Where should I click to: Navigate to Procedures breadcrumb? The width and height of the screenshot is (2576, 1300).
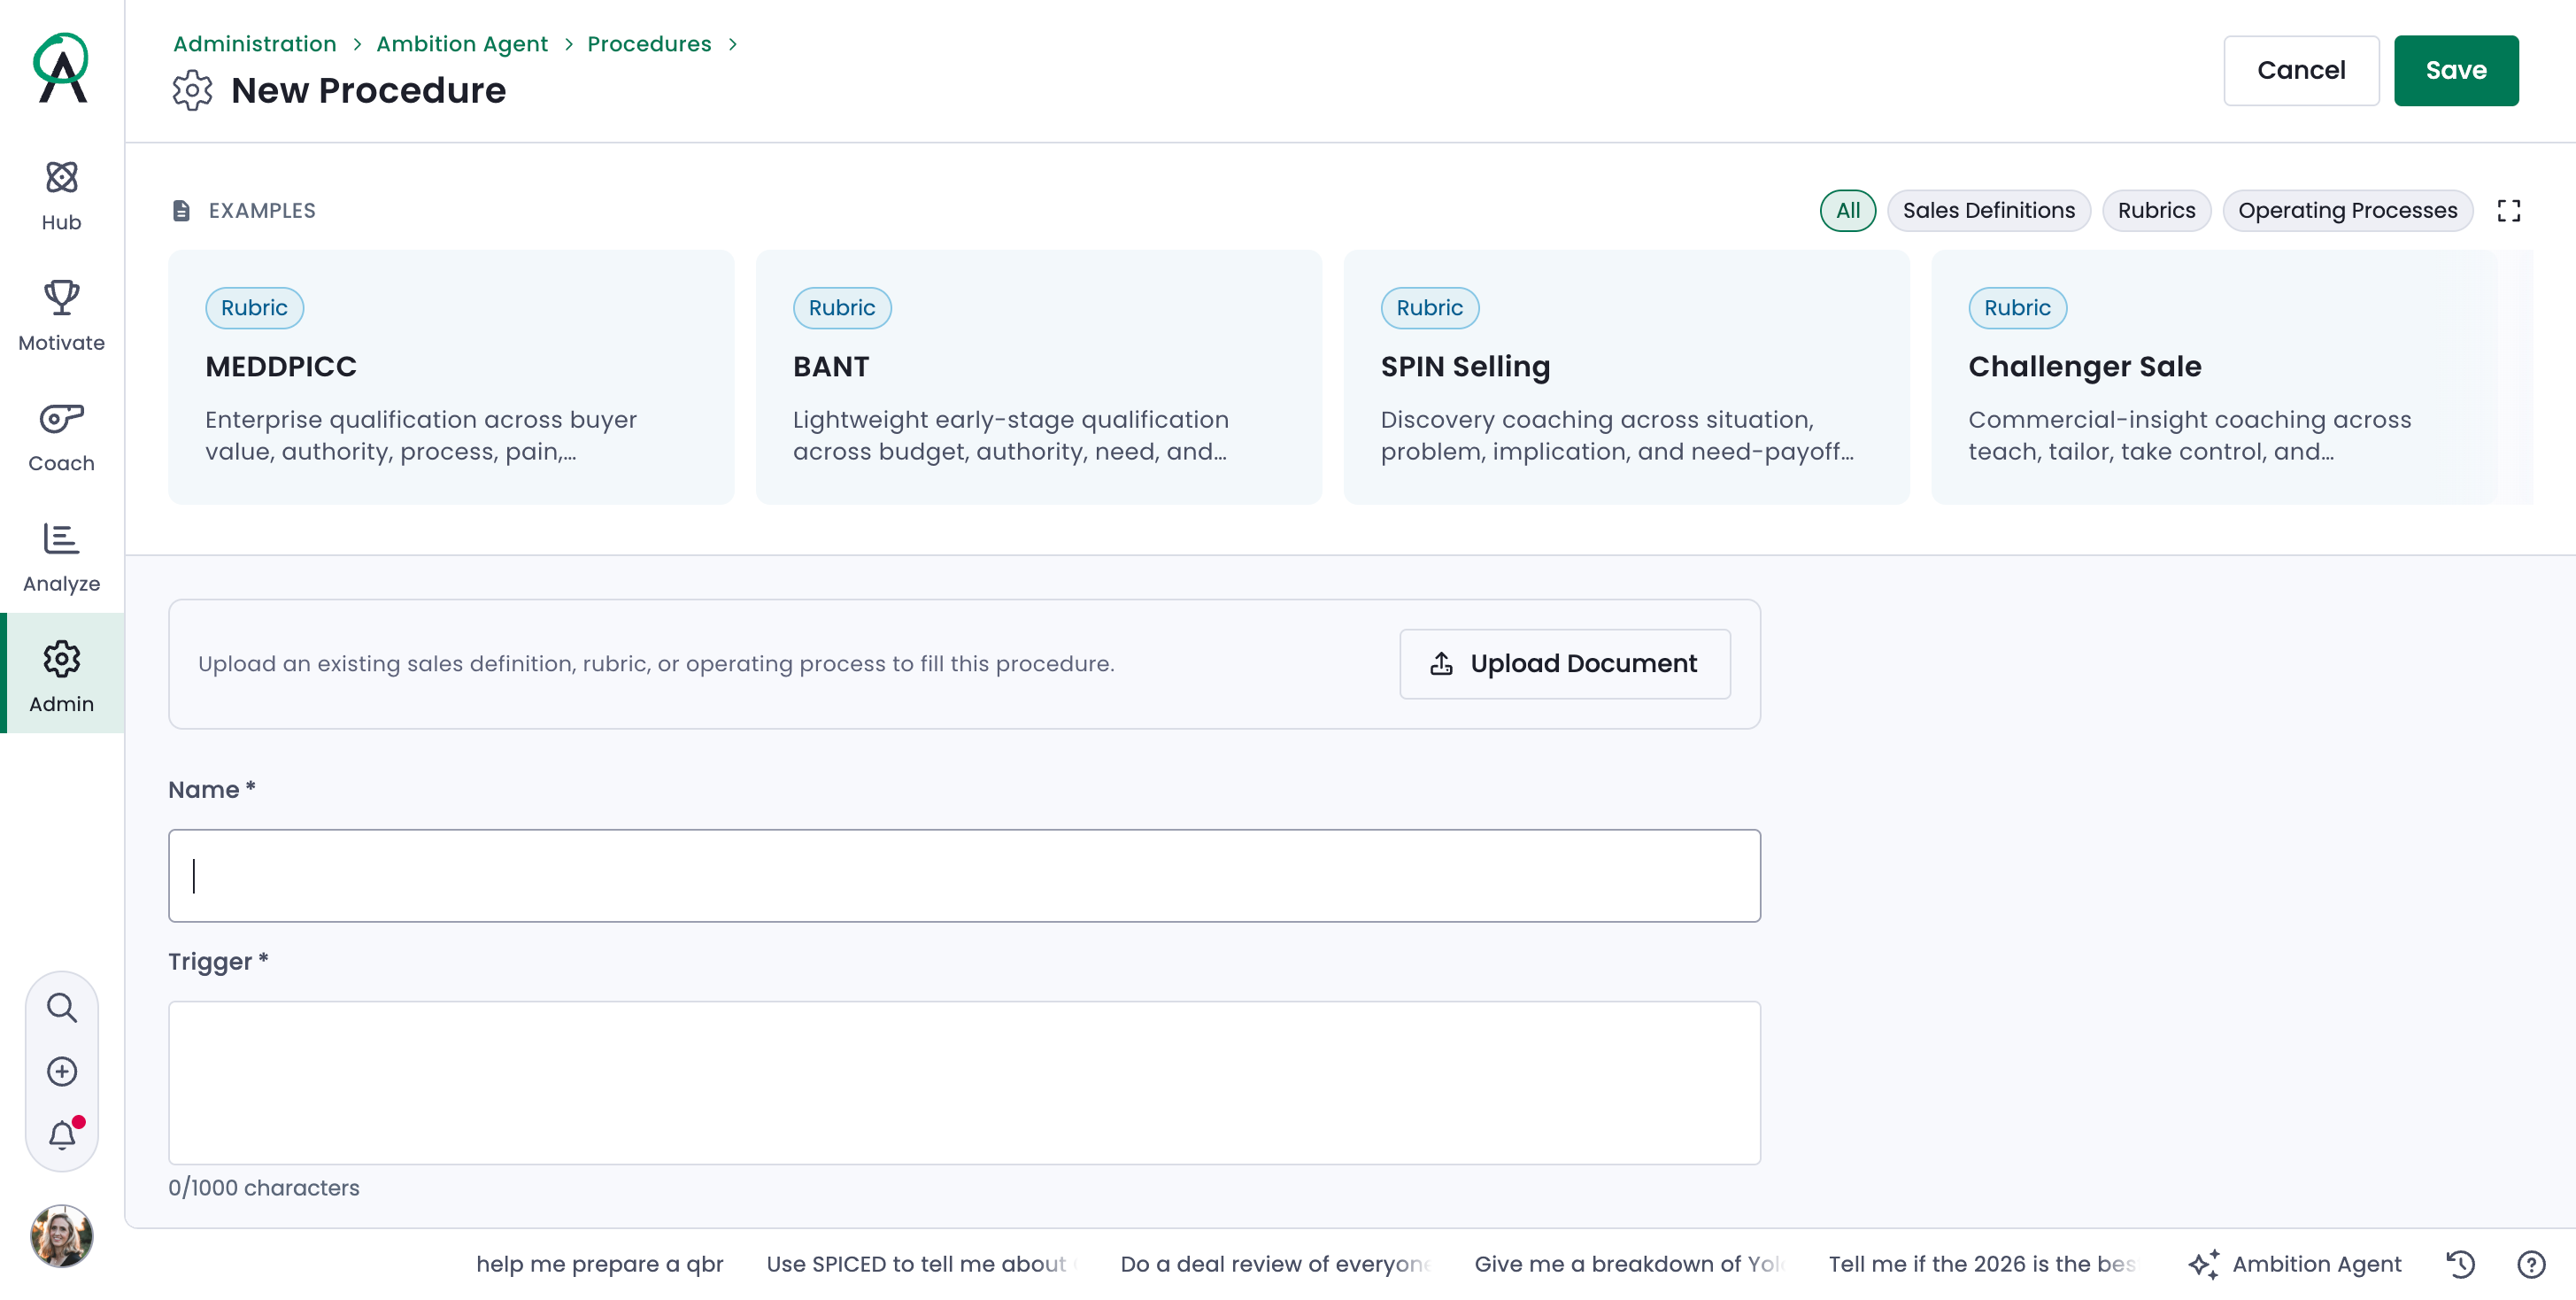coord(649,44)
